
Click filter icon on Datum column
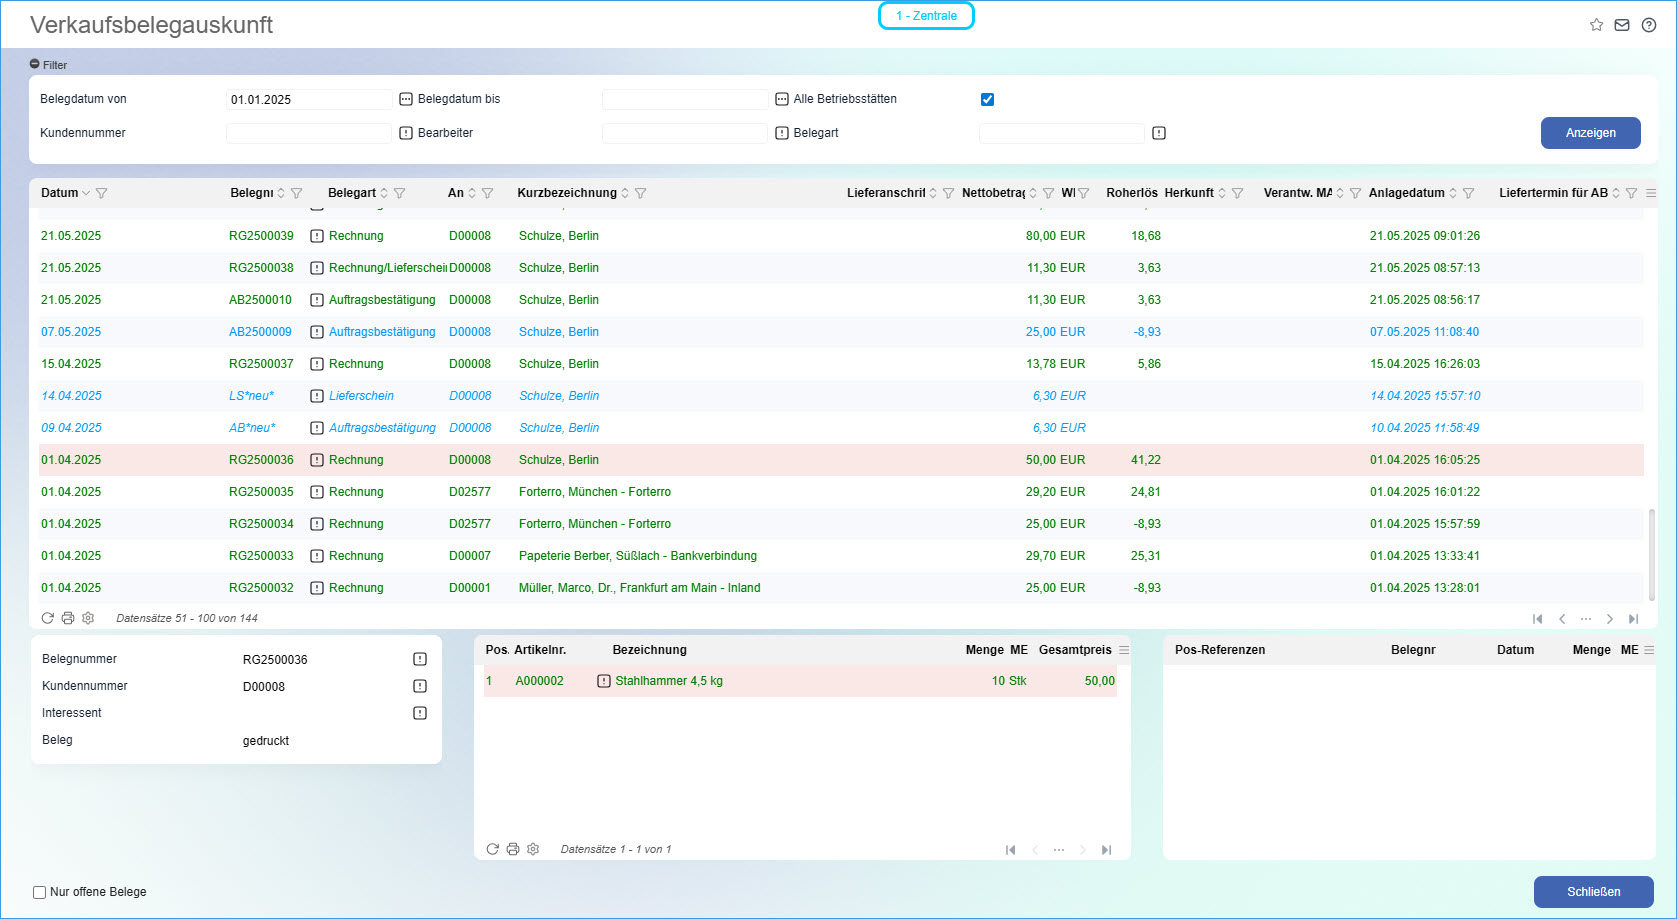(101, 193)
